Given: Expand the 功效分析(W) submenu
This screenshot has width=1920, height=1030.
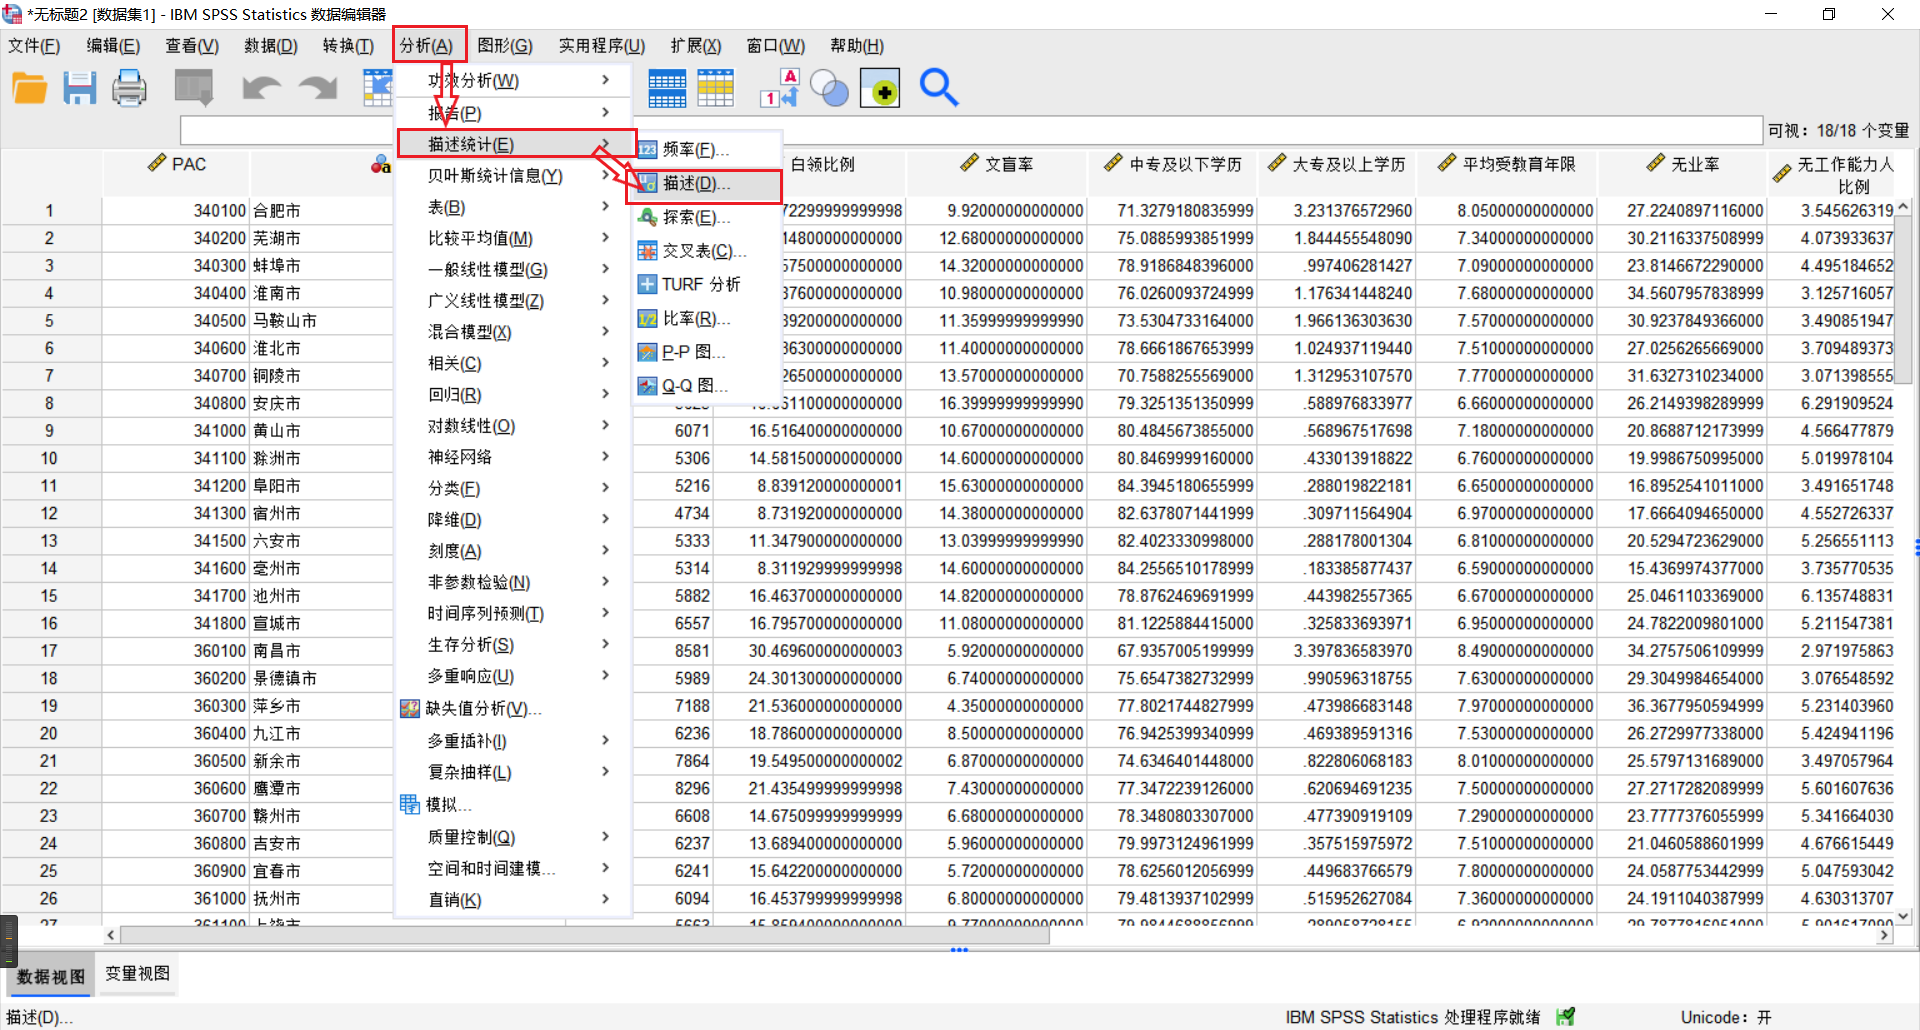Looking at the screenshot, I should click(514, 80).
